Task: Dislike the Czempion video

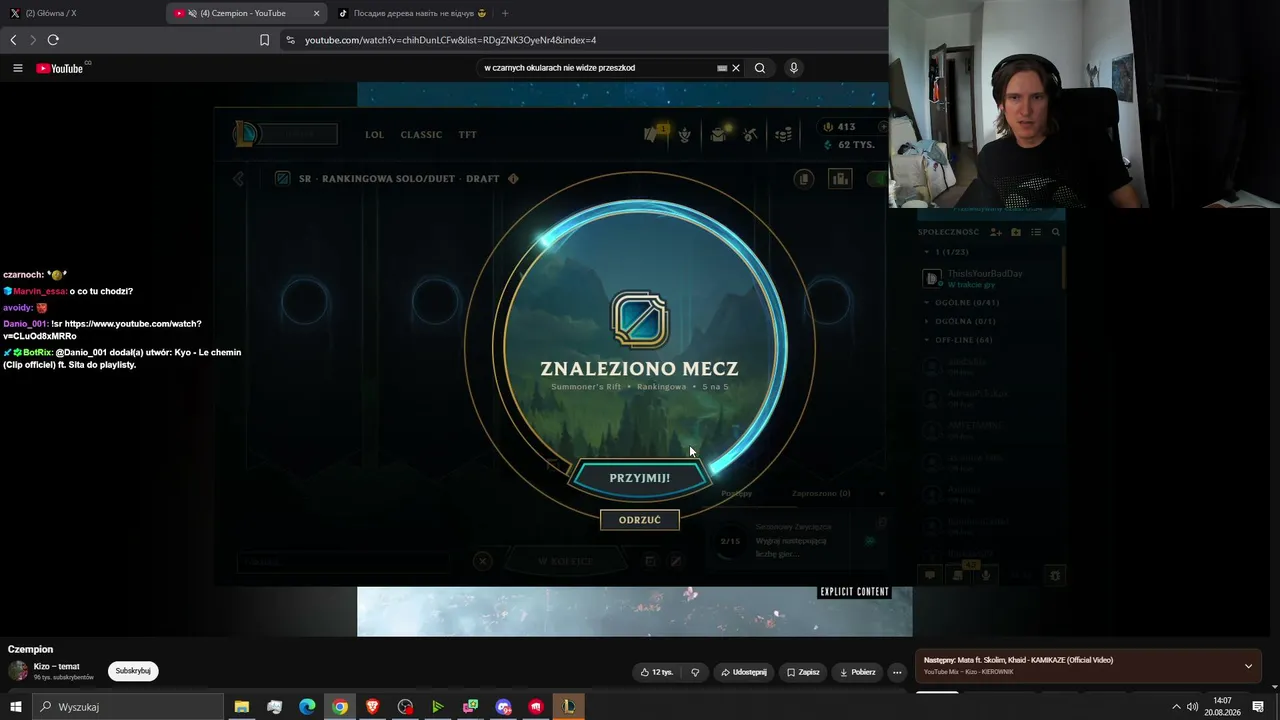Action: (695, 672)
